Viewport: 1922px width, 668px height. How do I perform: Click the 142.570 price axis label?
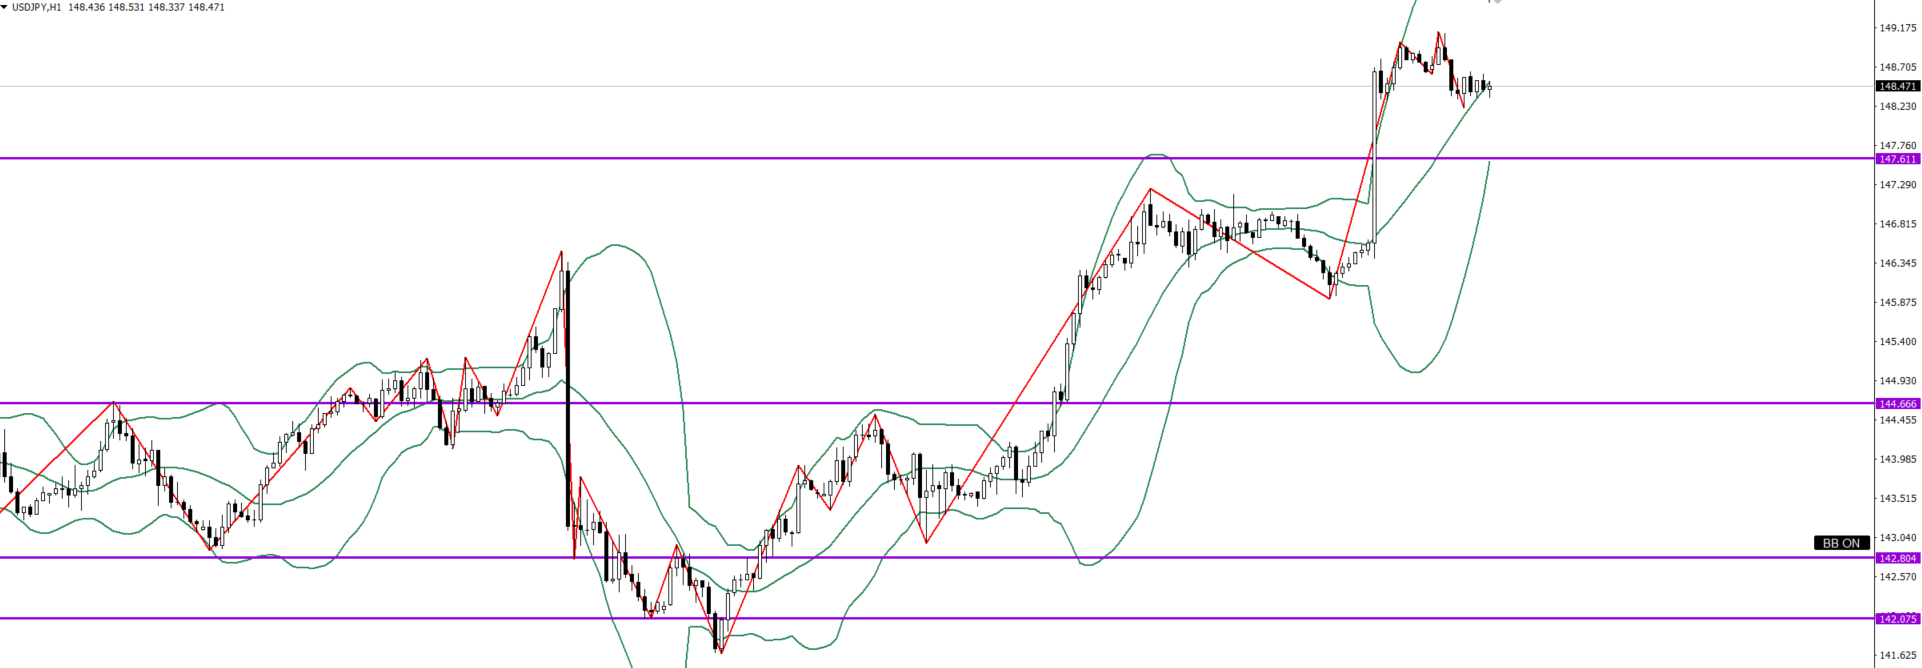coord(1897,577)
